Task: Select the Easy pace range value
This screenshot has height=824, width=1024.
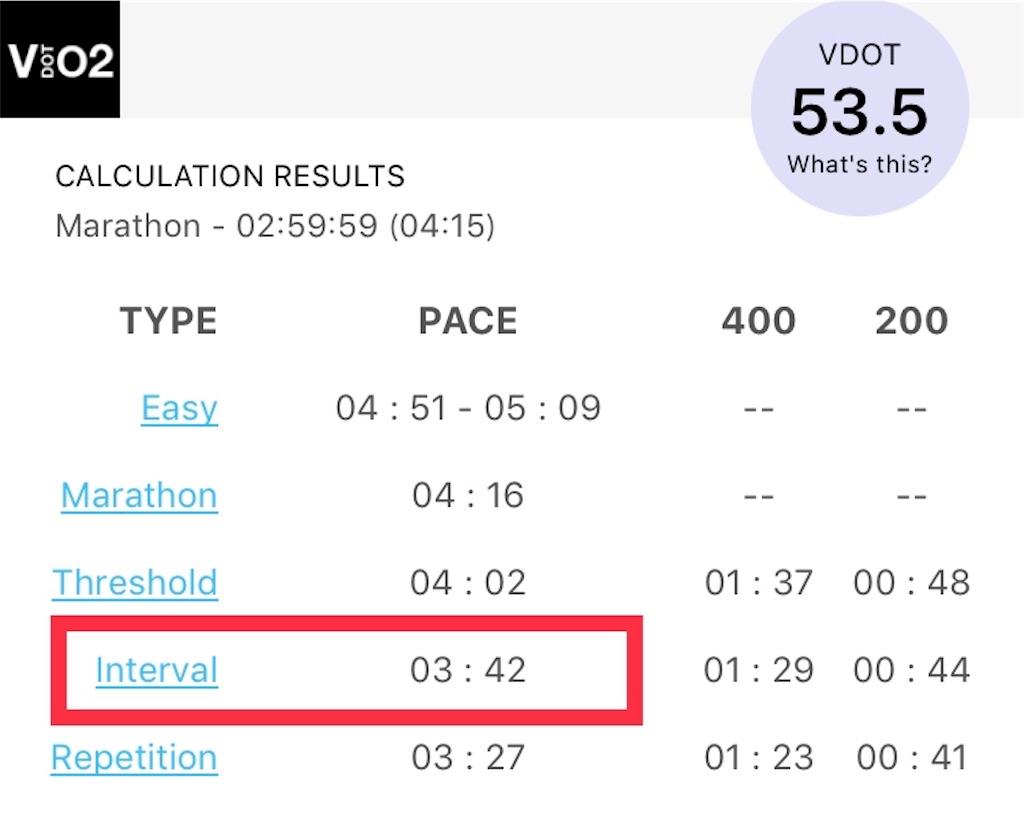Action: coord(468,409)
